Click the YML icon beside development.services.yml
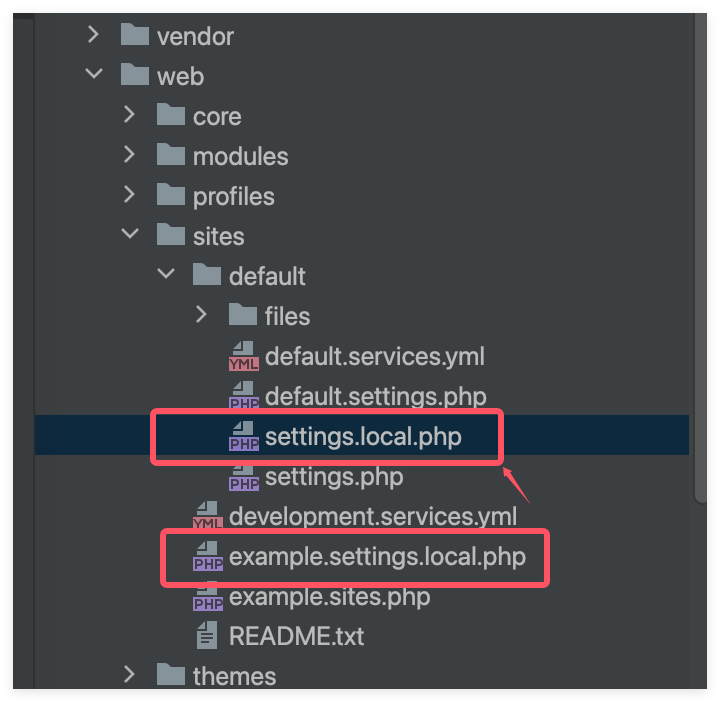The width and height of the screenshot is (720, 702). tap(208, 517)
